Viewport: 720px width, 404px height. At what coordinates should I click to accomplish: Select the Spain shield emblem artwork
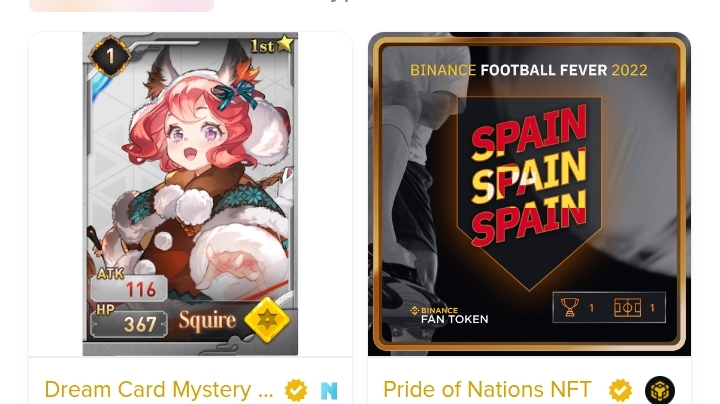(x=529, y=193)
